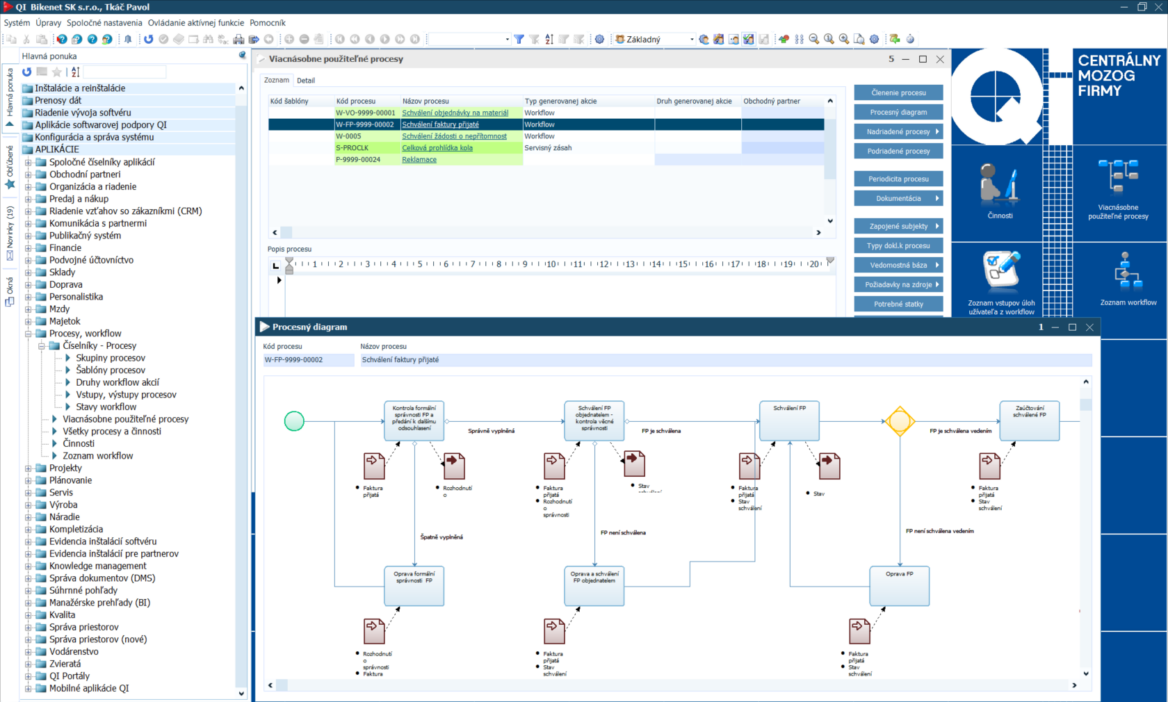The image size is (1168, 702).
Task: Click the blue filter funnel toolbar icon
Action: click(x=519, y=40)
